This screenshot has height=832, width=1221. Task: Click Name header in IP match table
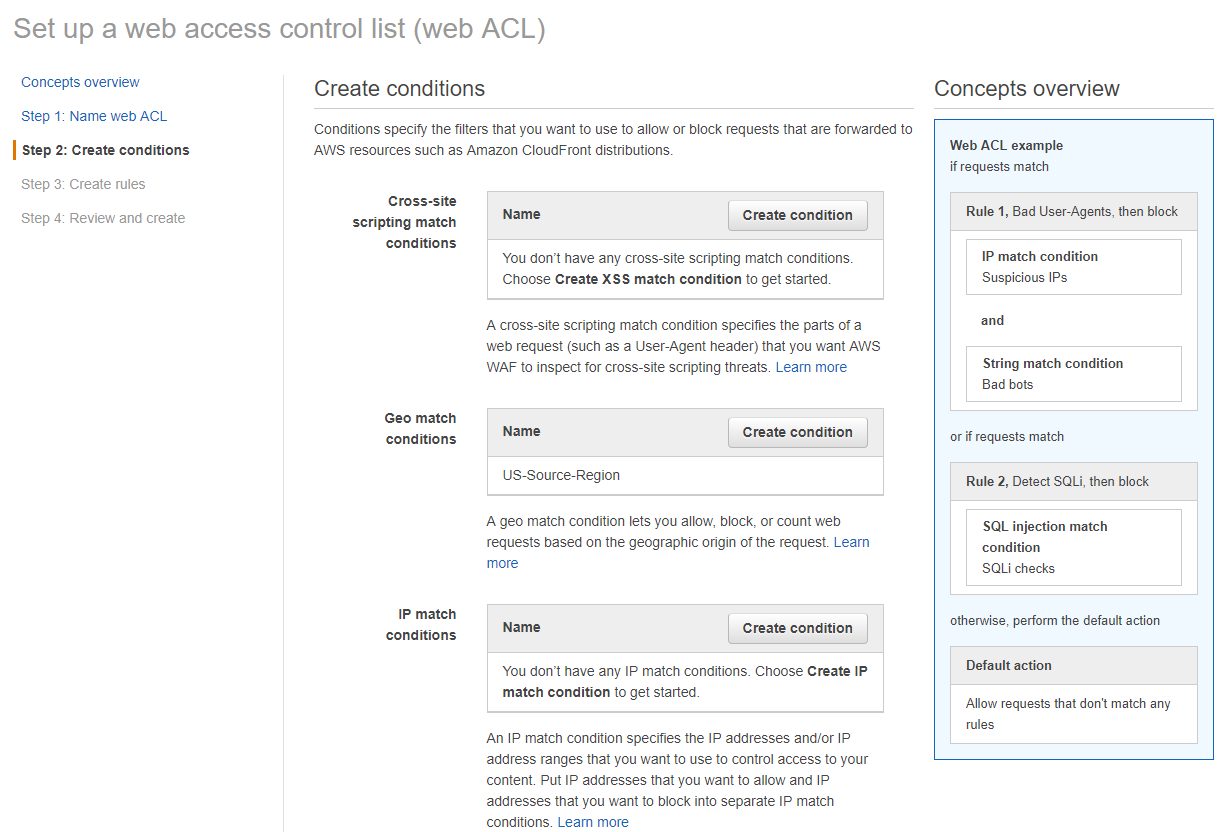521,627
